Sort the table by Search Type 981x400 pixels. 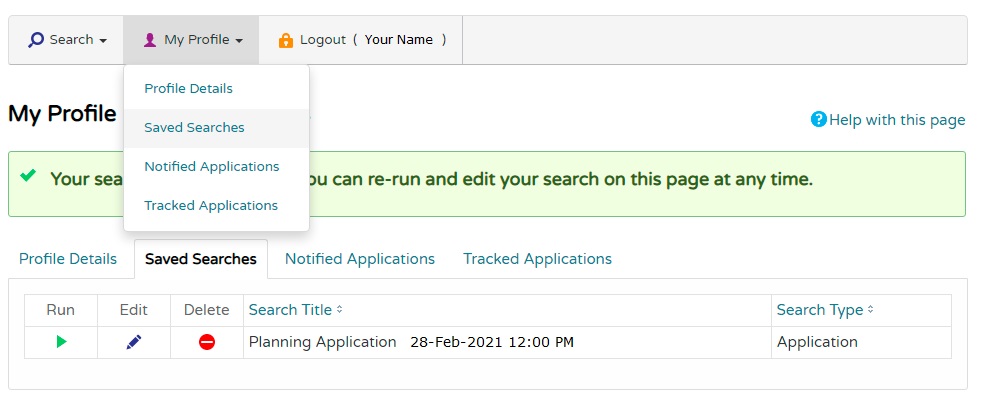824,310
